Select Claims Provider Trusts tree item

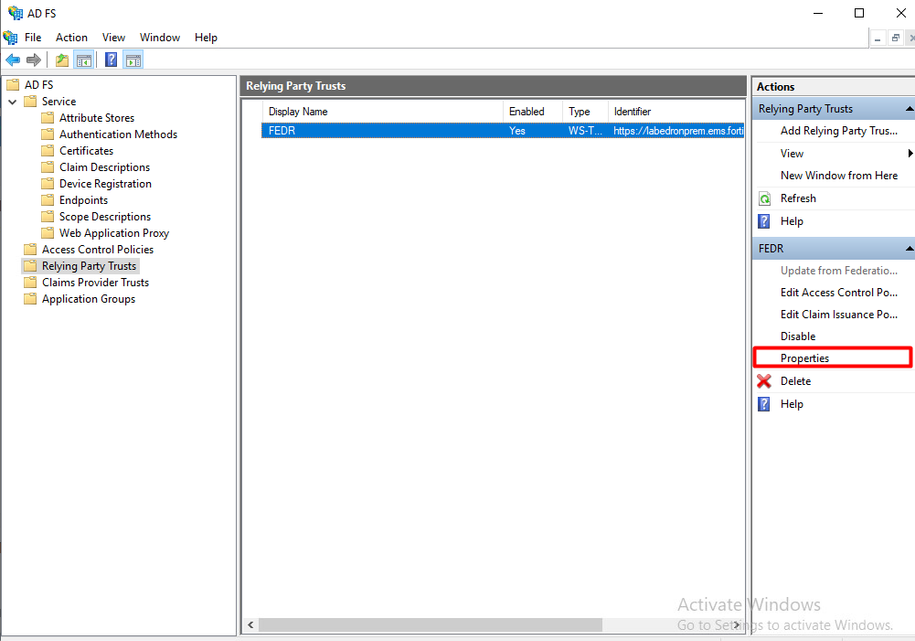95,283
